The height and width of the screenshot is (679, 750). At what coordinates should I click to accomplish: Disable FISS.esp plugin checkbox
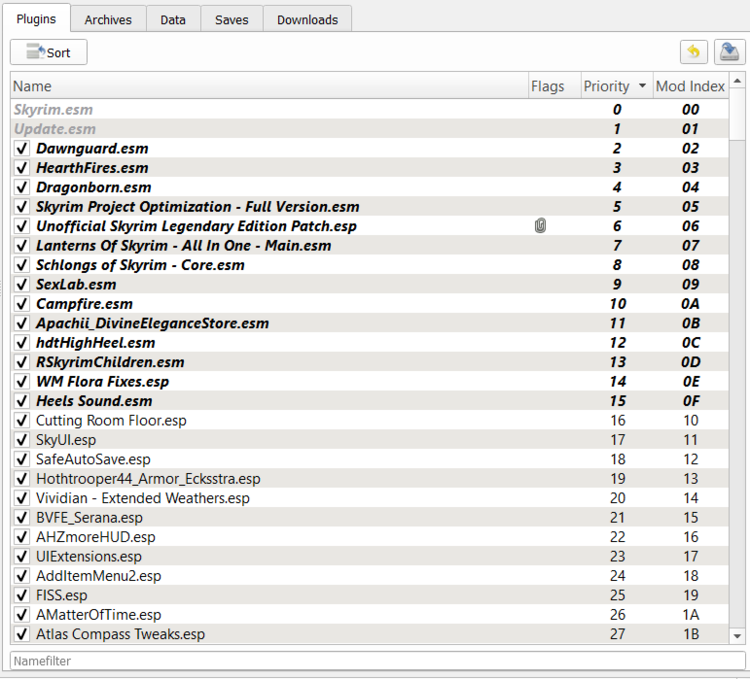(x=22, y=595)
